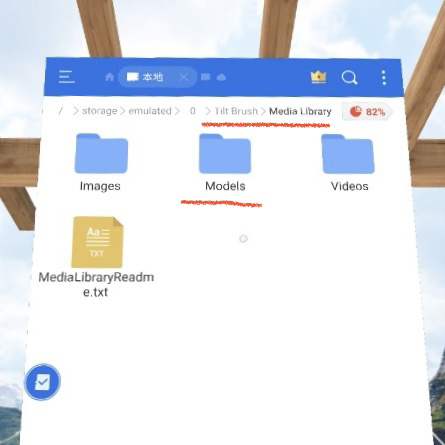Open the cloud storage tab icon
The height and width of the screenshot is (445, 445).
coord(221,78)
